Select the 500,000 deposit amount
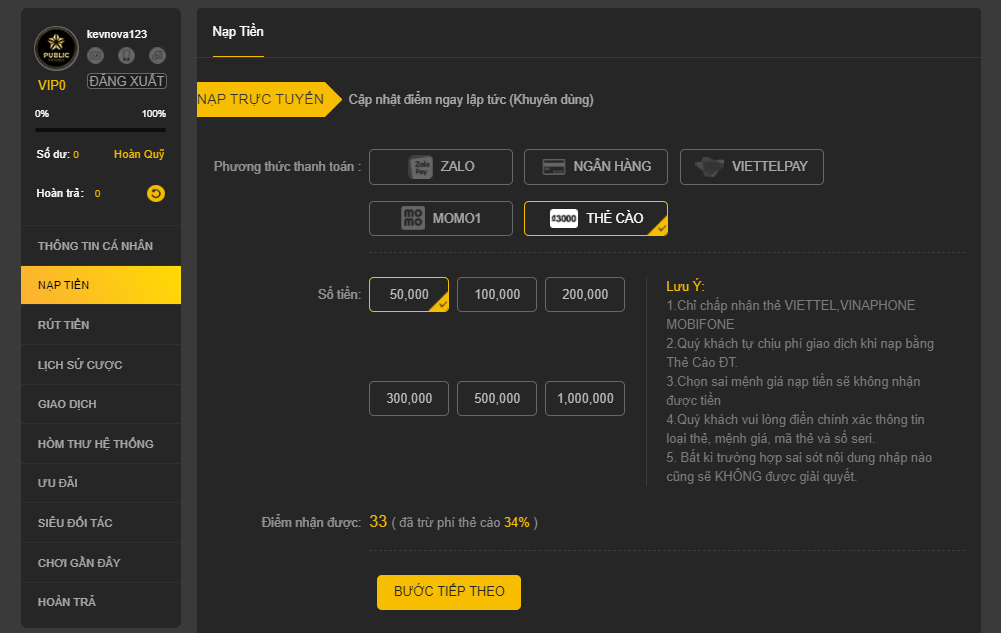Screen dimensions: 1001x633 coord(497,398)
